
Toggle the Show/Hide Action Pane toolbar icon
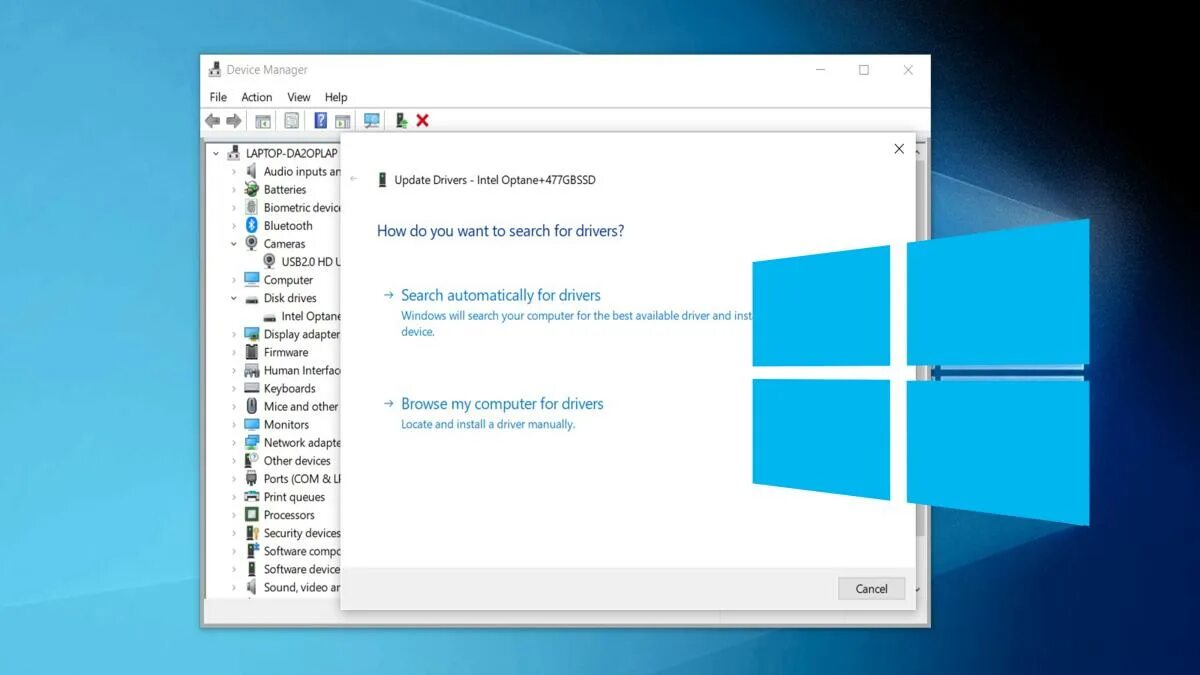tap(343, 121)
